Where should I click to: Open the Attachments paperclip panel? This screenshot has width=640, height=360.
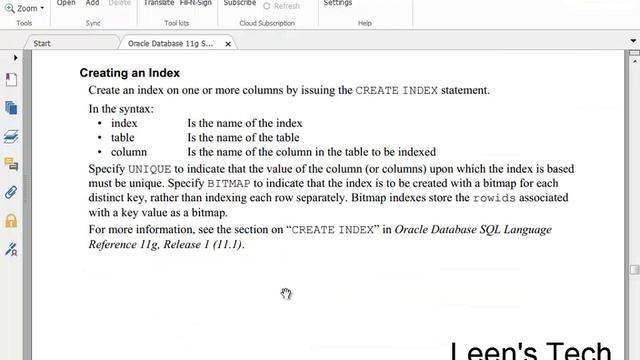coord(11,192)
